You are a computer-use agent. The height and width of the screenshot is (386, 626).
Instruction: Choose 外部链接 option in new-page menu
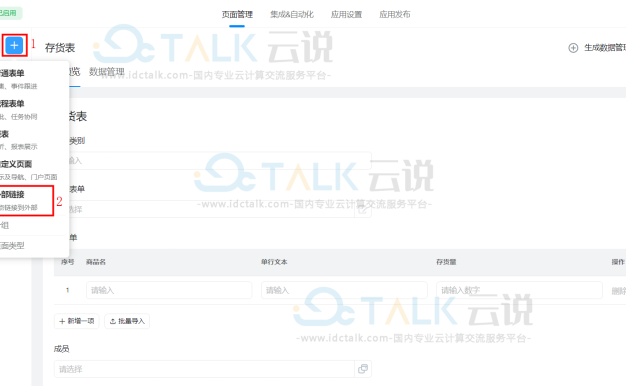tap(26, 200)
